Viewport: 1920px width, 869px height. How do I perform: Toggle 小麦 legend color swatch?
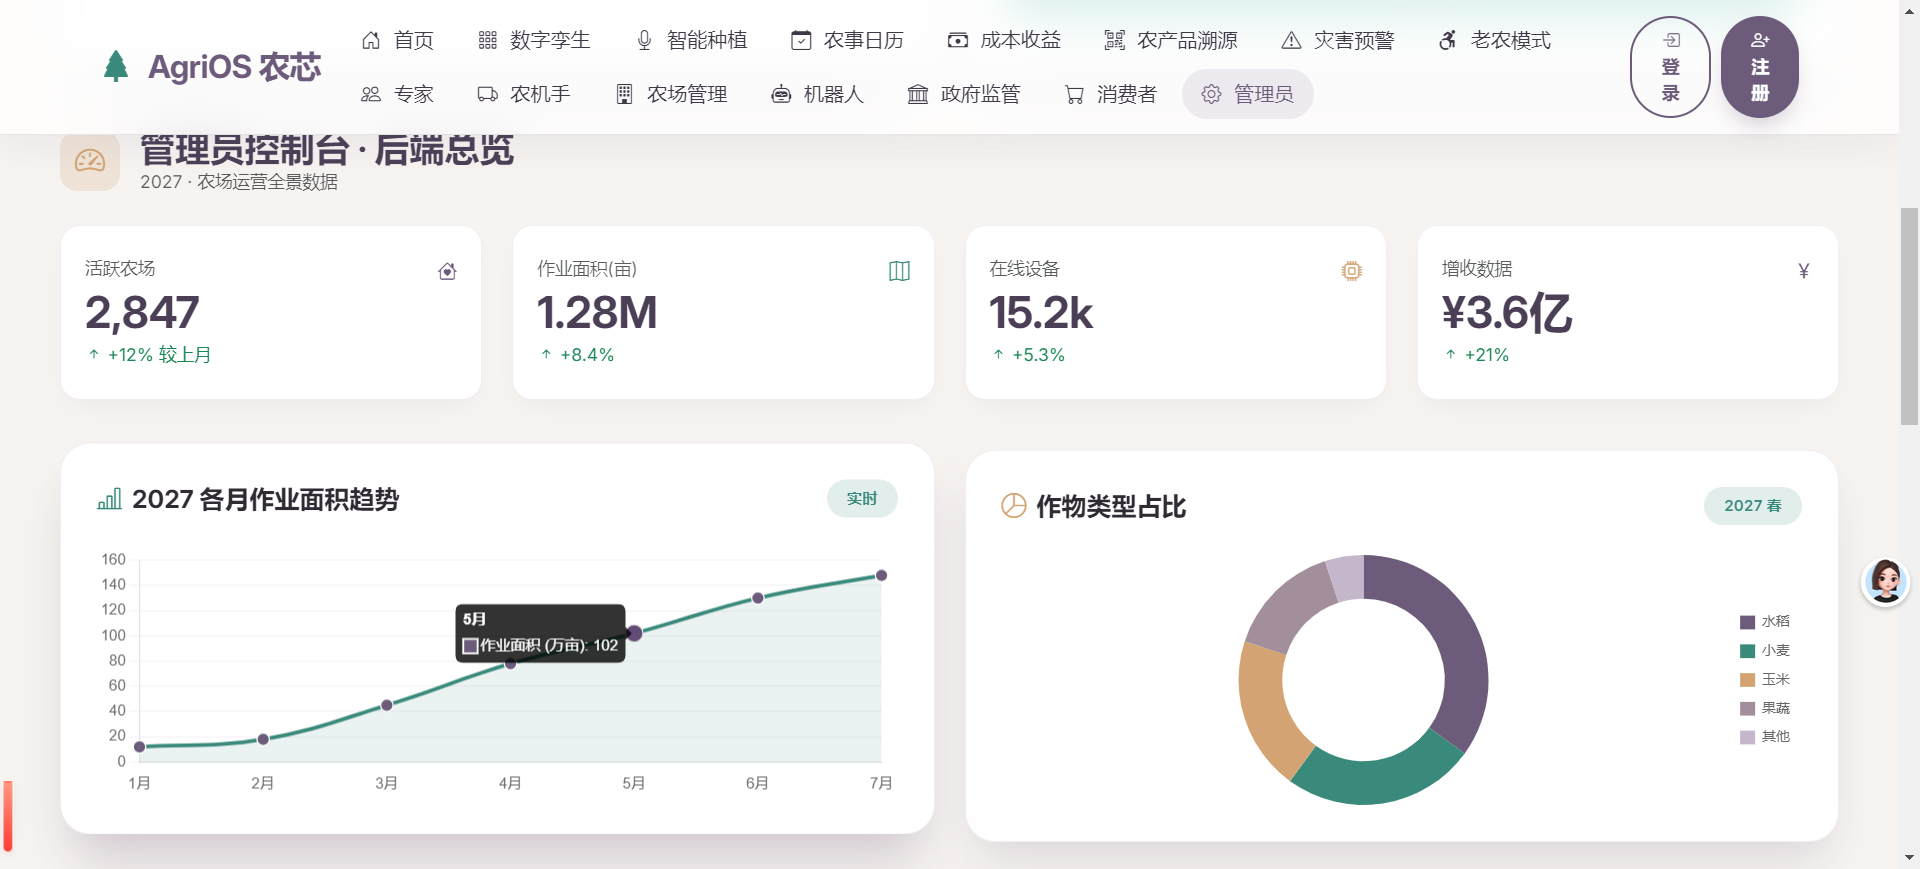pos(1747,651)
